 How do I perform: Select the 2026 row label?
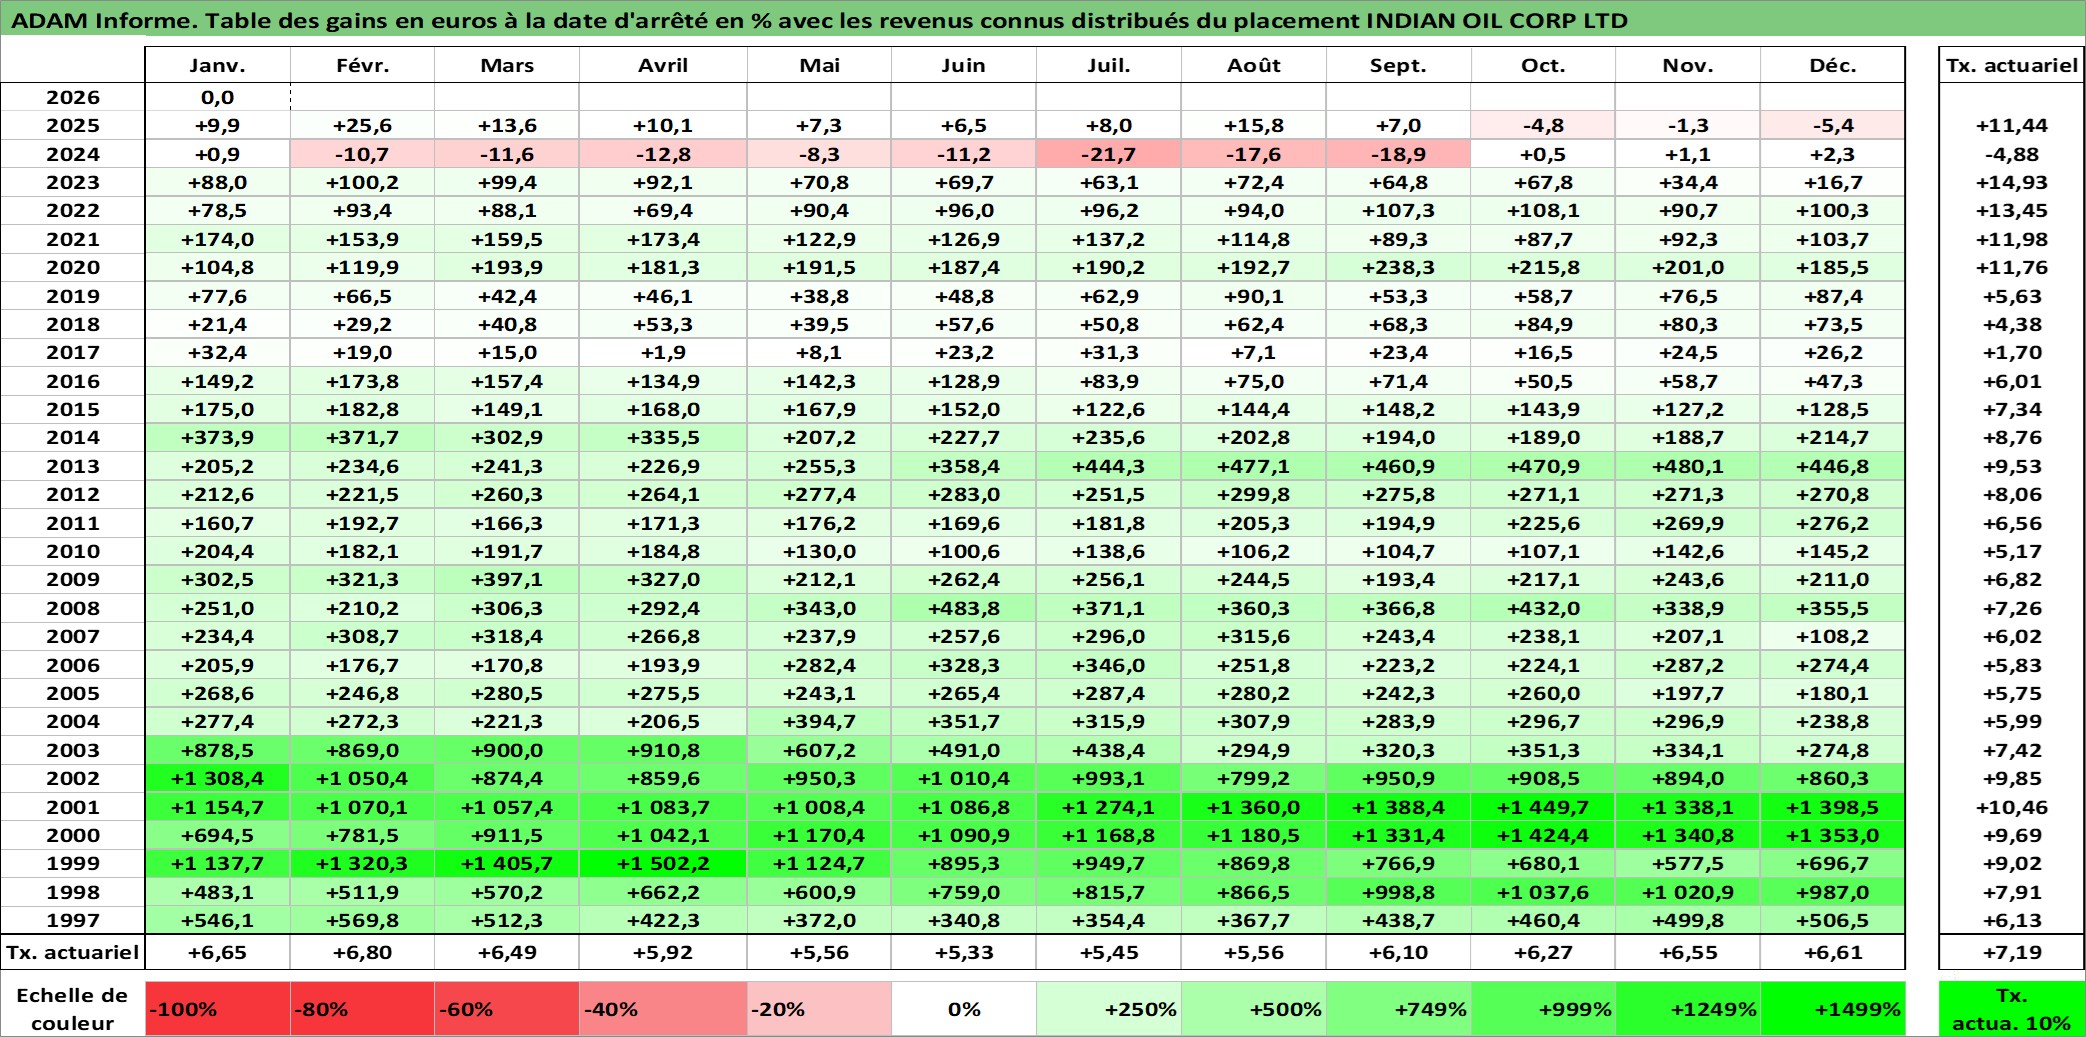click(x=73, y=97)
